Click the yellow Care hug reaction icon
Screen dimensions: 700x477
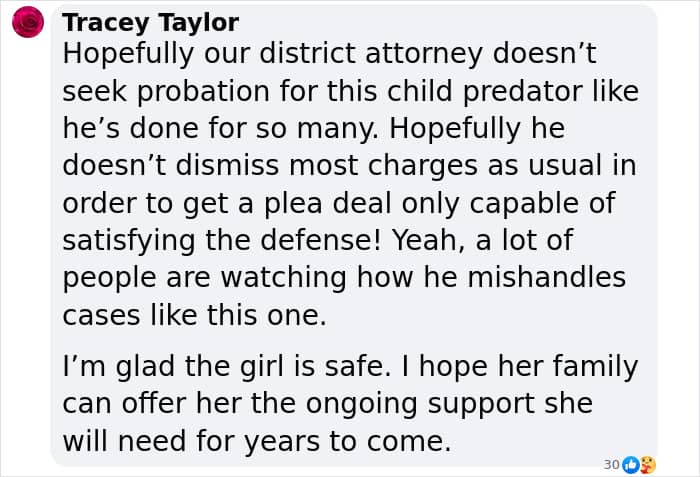pos(647,465)
